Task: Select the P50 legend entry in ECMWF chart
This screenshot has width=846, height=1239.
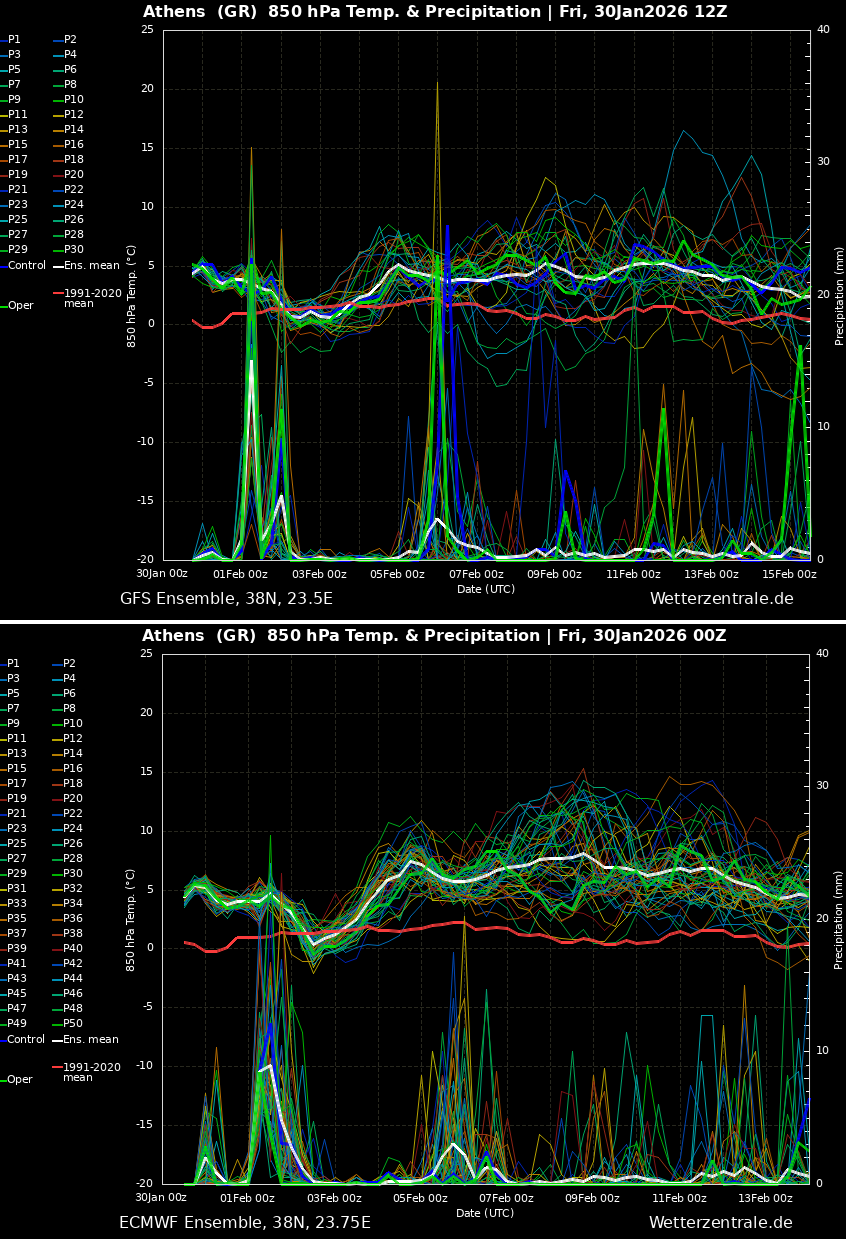Action: [x=73, y=1024]
